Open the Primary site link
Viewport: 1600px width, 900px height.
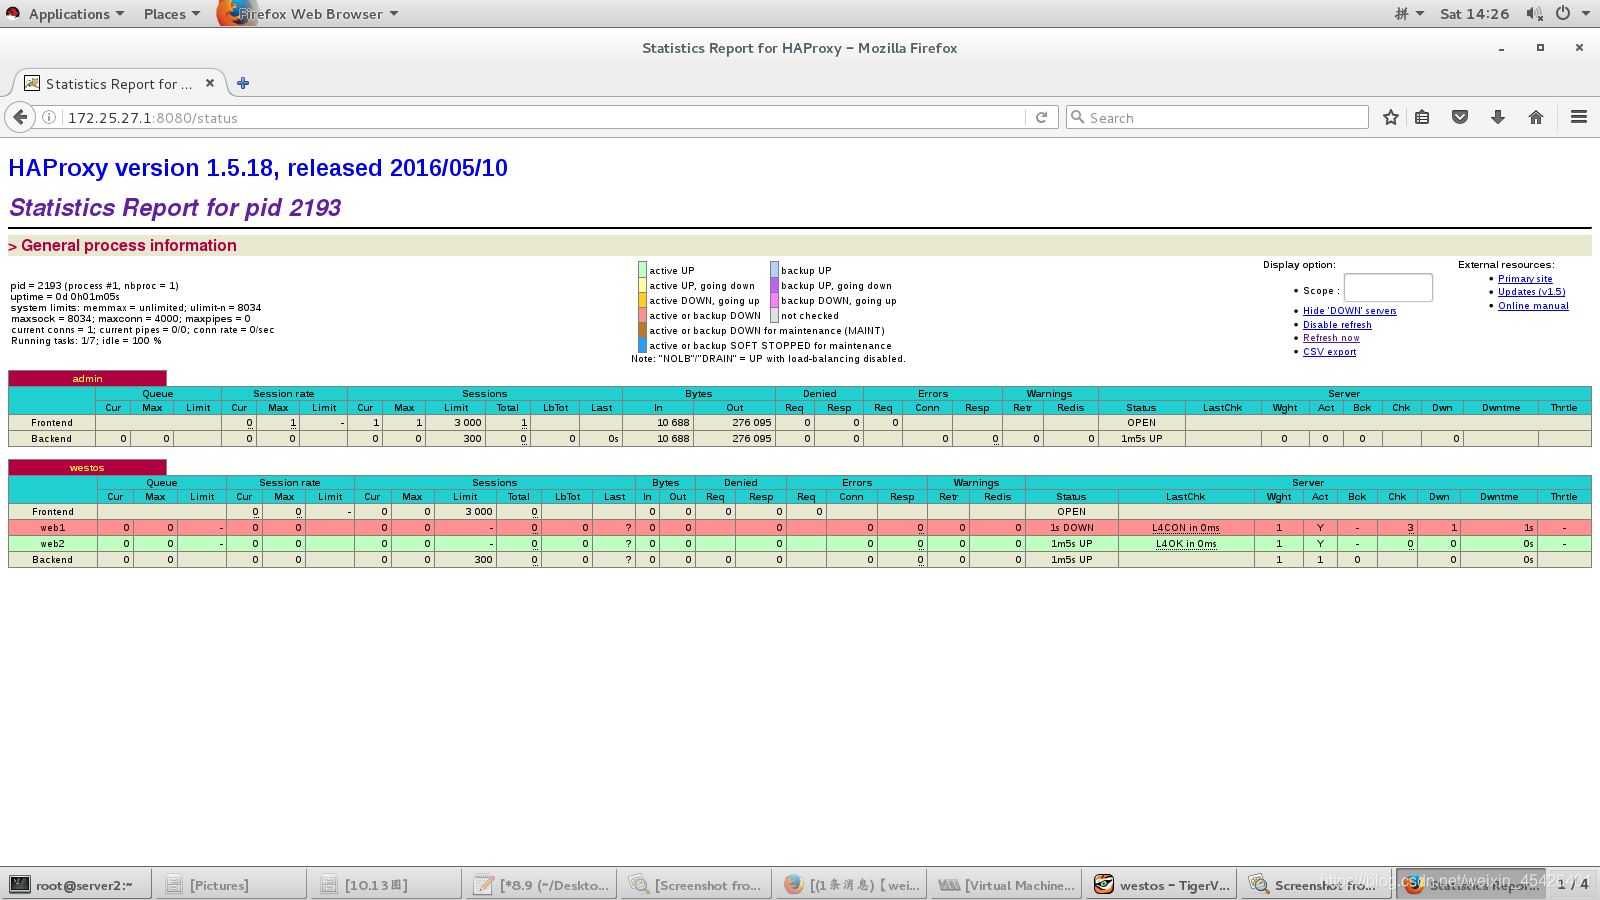(x=1525, y=279)
